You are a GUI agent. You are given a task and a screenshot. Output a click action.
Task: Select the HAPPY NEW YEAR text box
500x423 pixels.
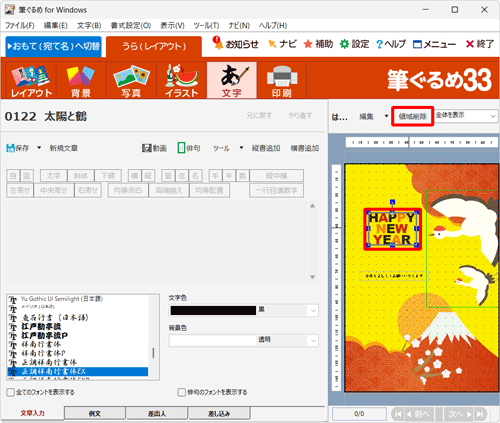pyautogui.click(x=392, y=229)
